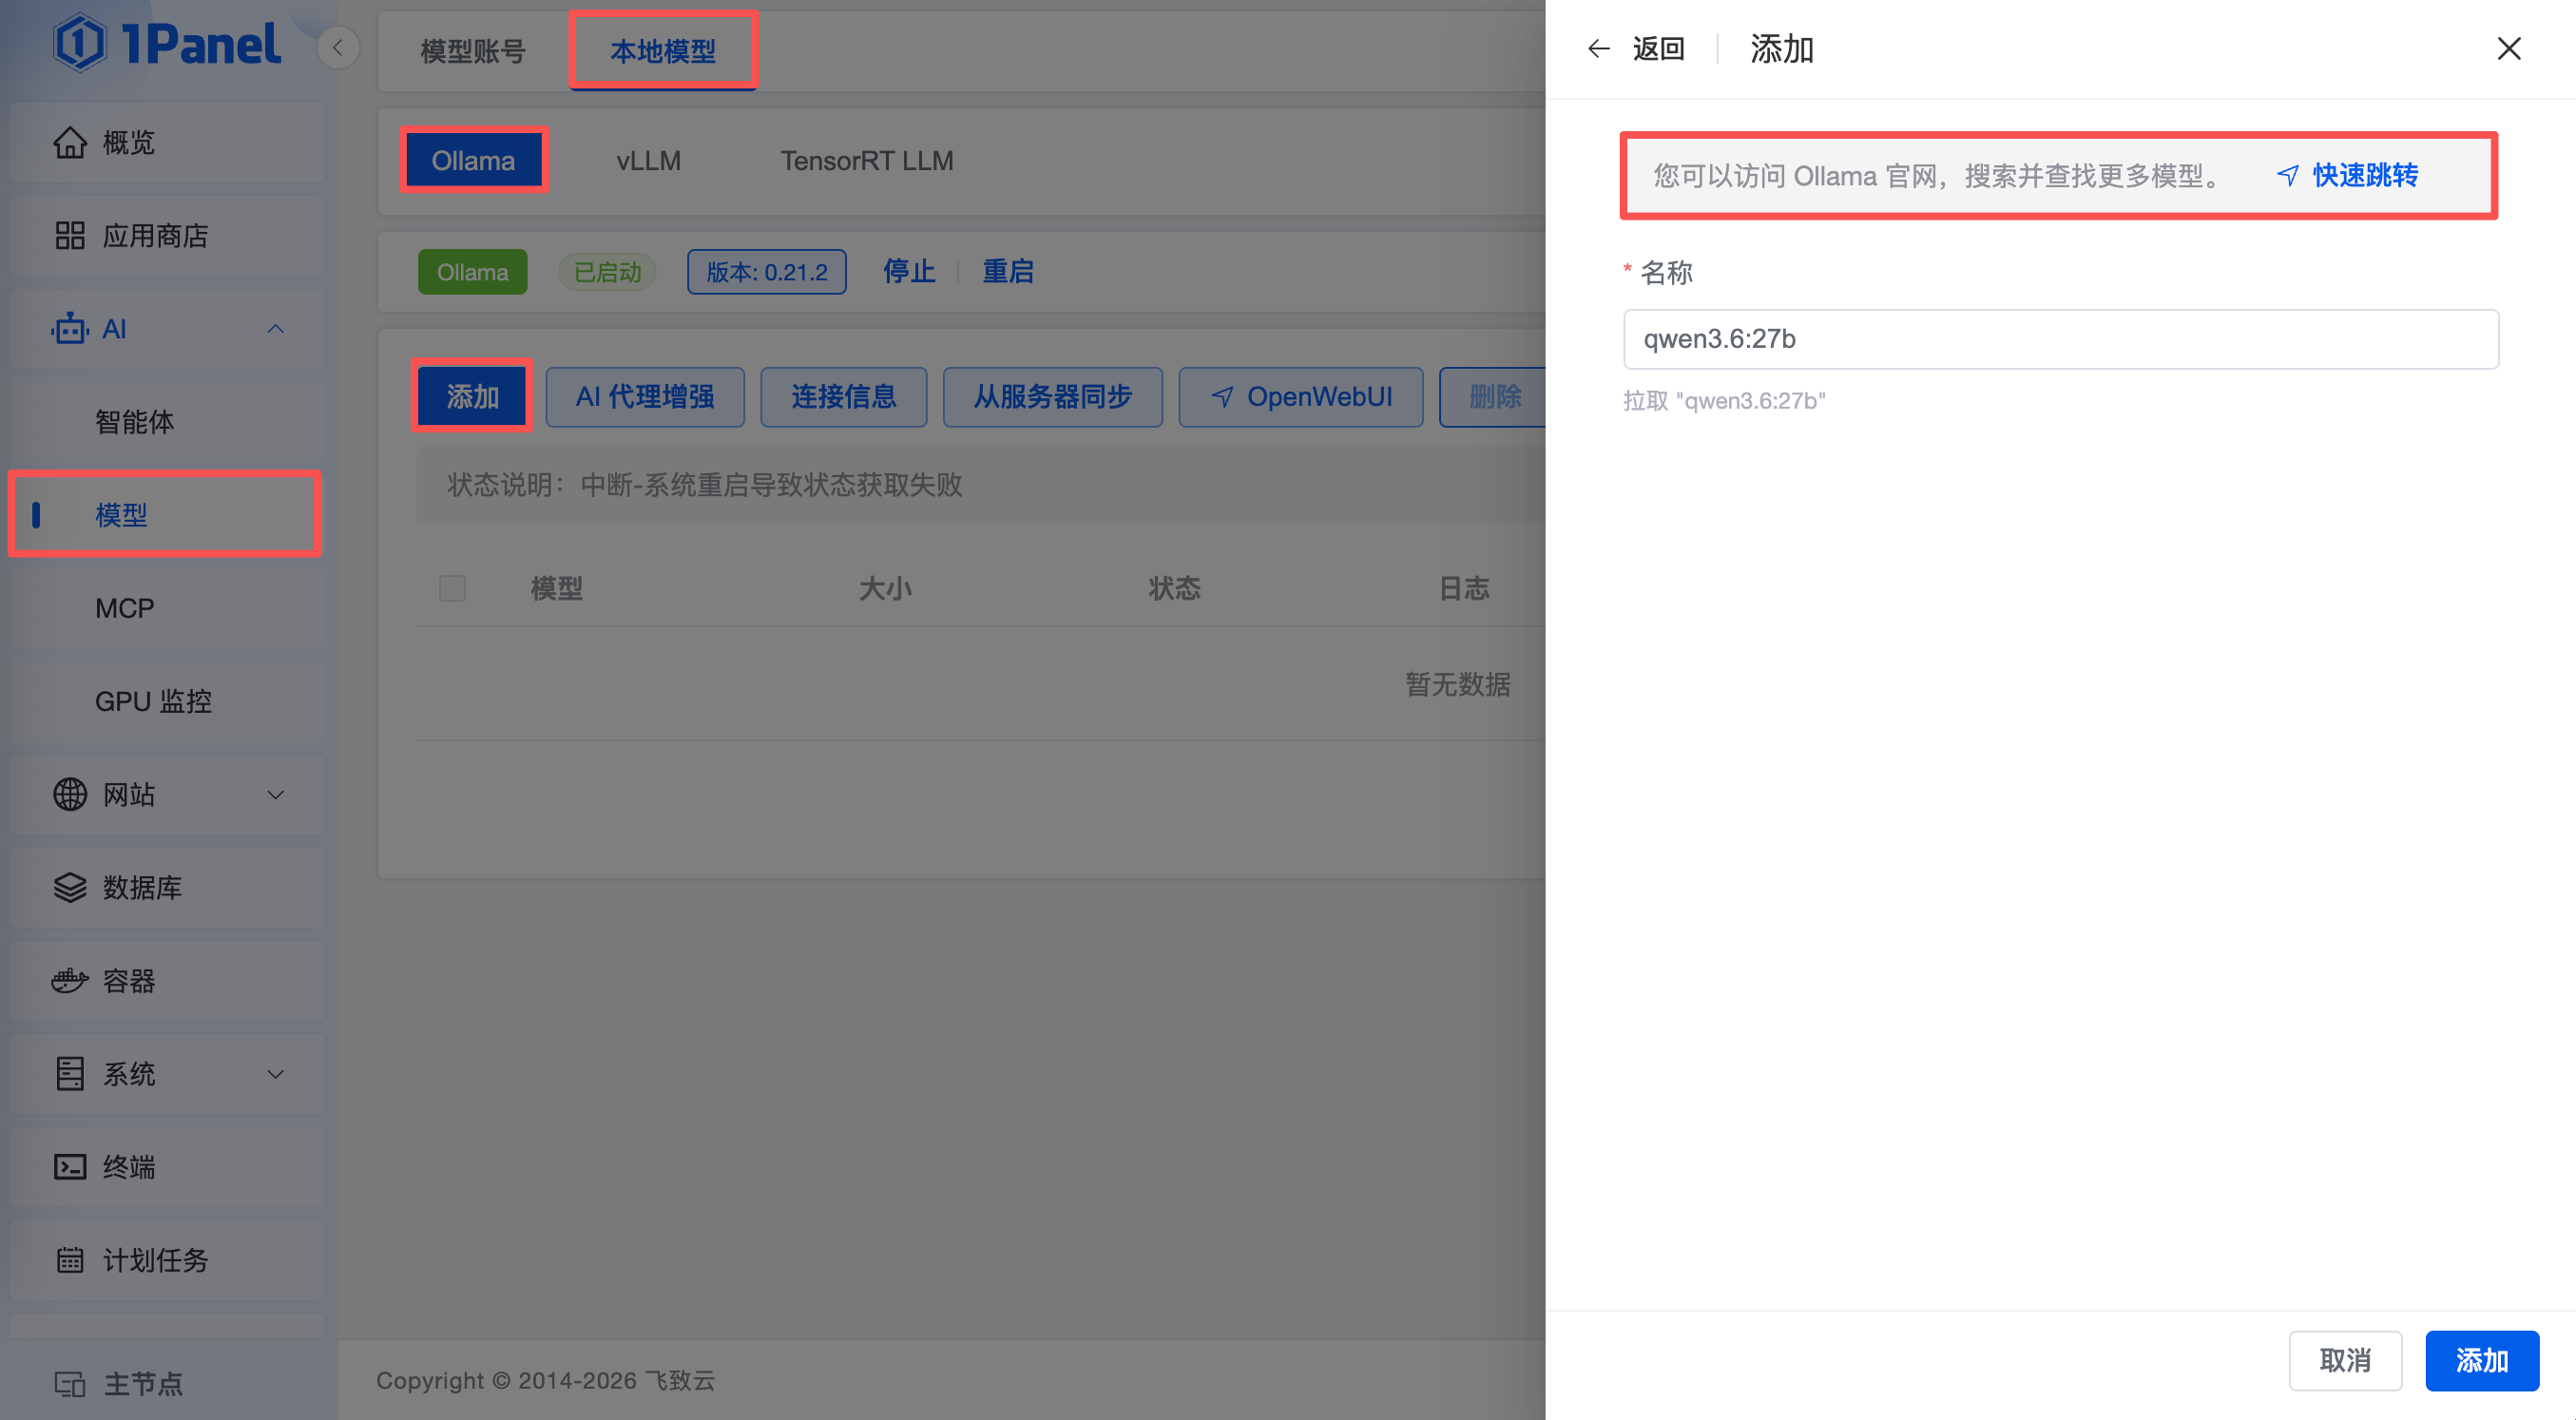Click the calendar icon beside 计划任务

(x=70, y=1259)
